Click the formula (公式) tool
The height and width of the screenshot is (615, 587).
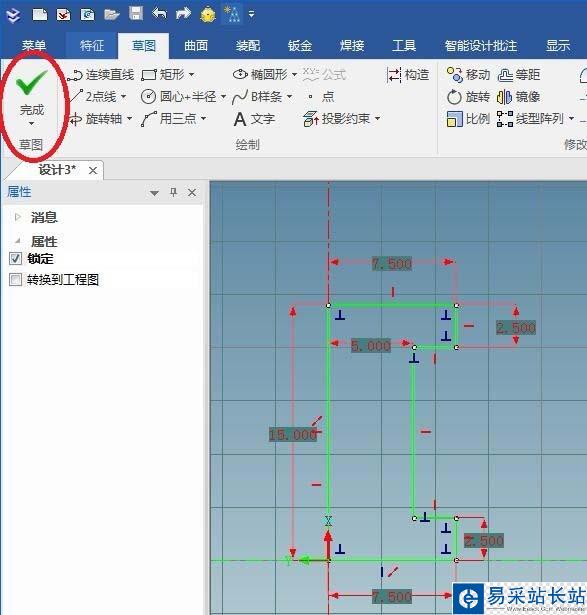[x=324, y=74]
